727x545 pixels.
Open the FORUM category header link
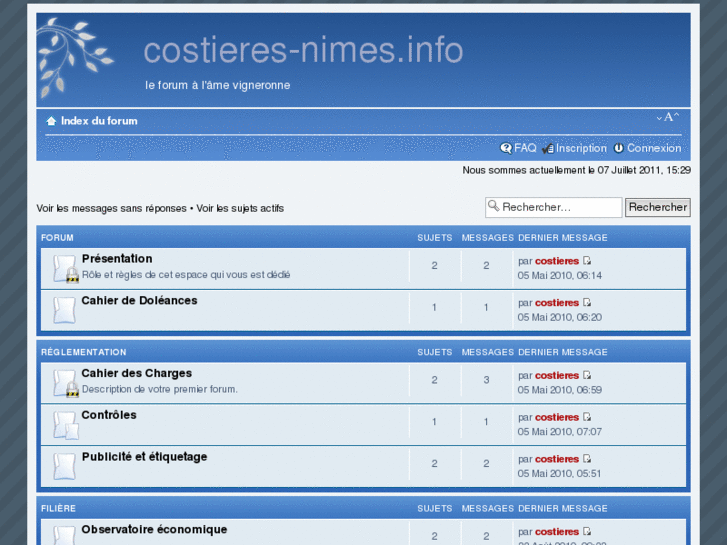click(57, 237)
